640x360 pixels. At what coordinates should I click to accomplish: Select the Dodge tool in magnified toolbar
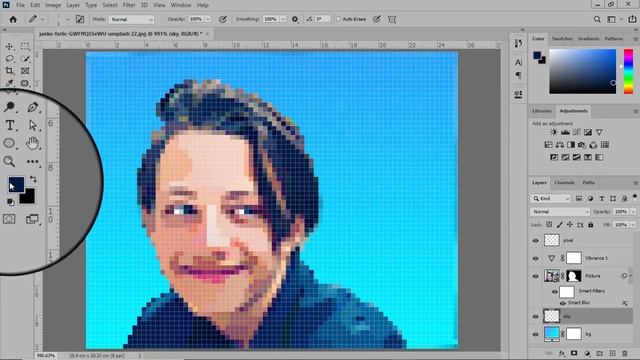9,107
